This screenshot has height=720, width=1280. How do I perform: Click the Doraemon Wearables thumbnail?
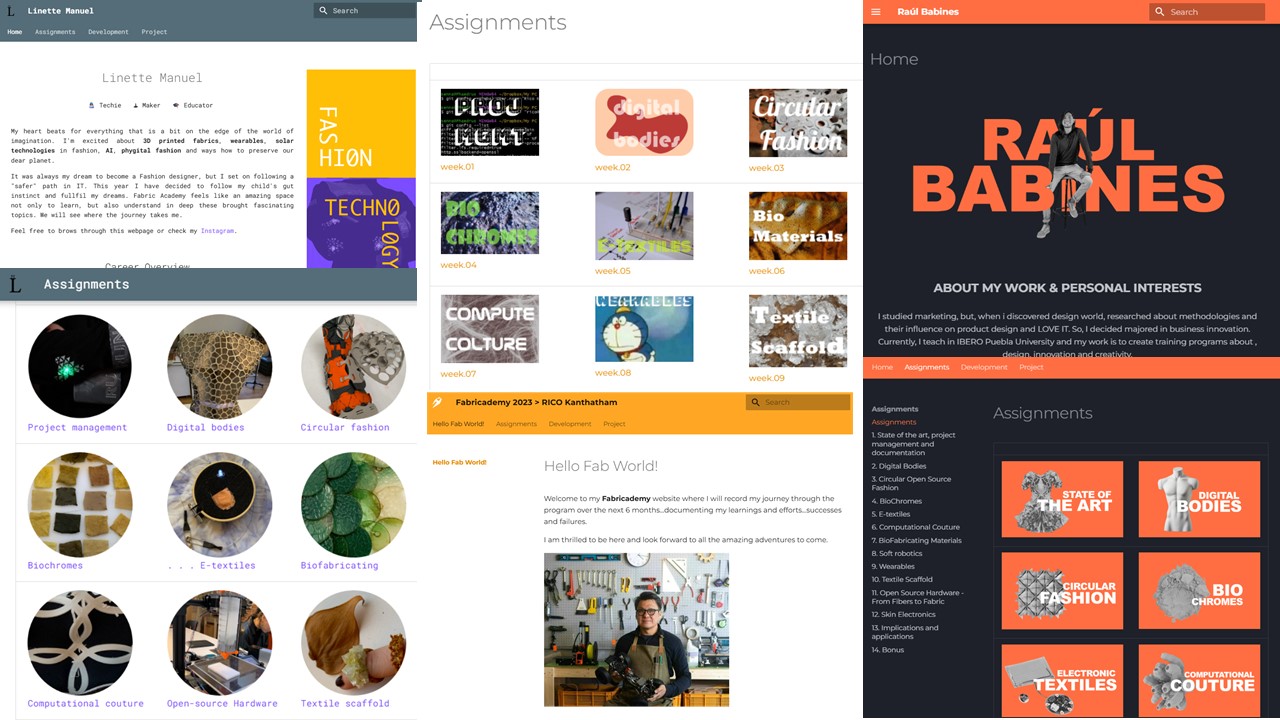click(644, 329)
